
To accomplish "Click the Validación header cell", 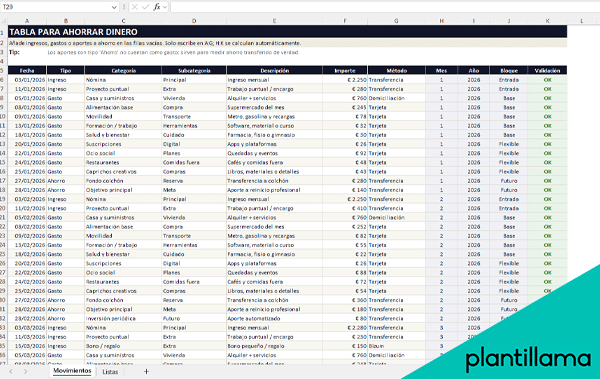I will [547, 70].
